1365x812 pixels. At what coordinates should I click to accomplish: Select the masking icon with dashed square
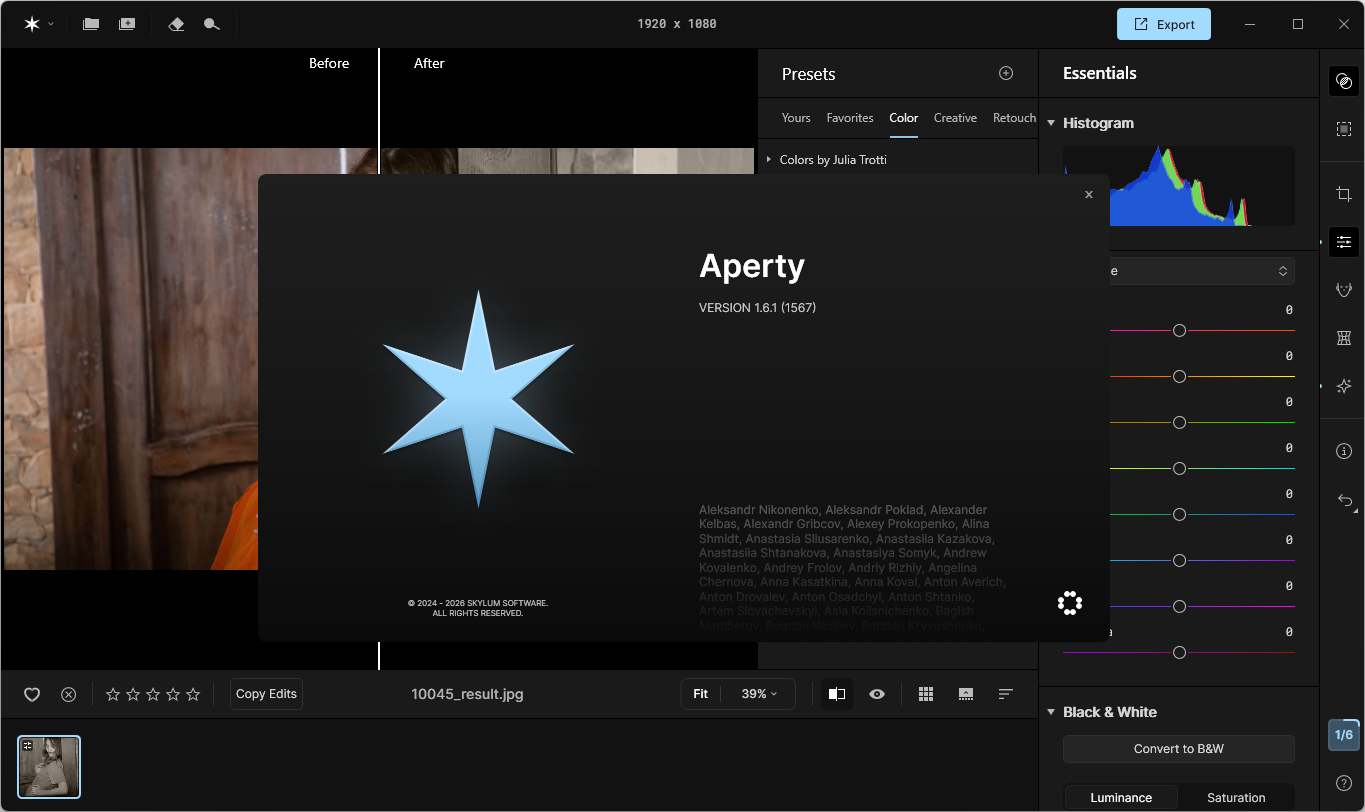click(1344, 129)
